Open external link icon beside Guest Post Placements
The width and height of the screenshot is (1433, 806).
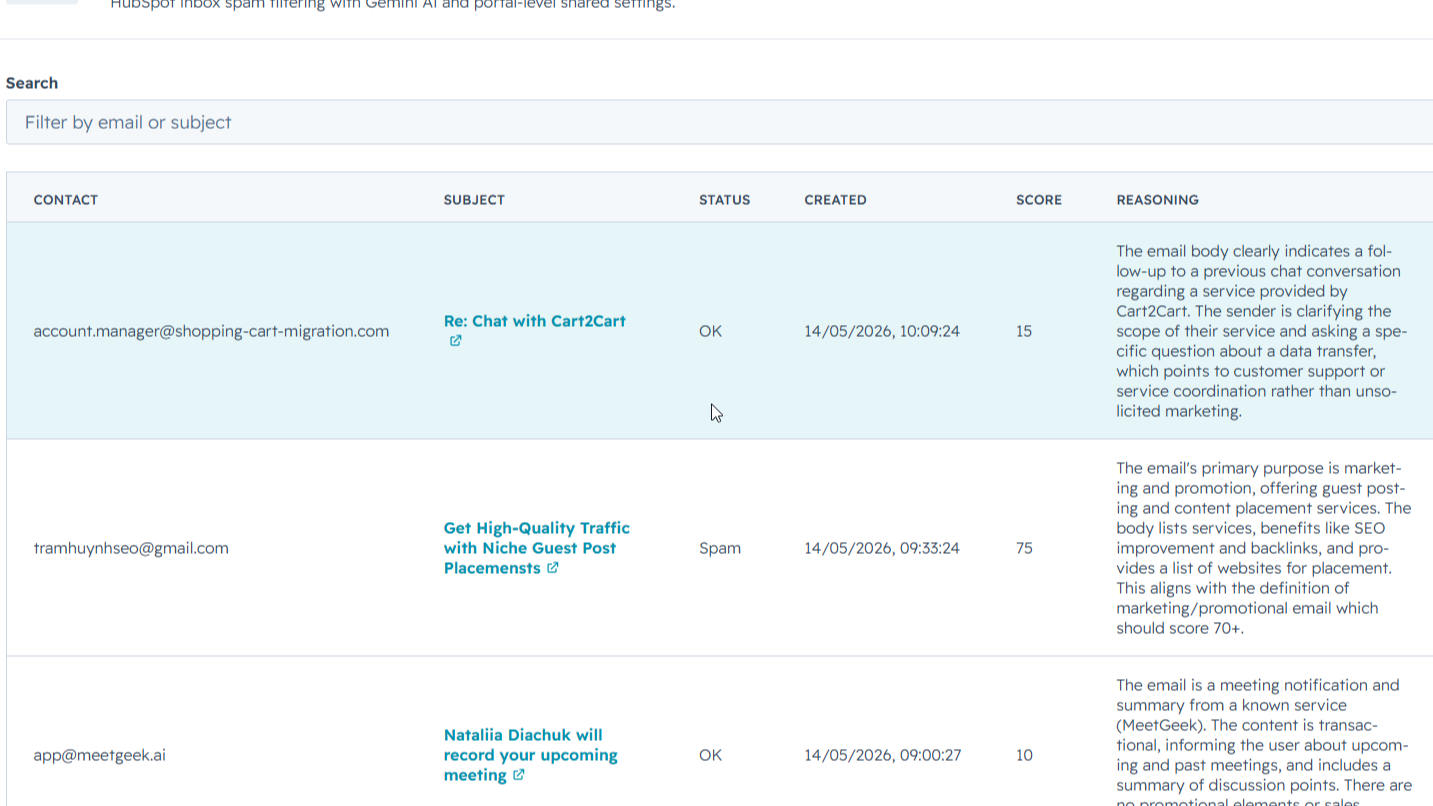tap(553, 568)
